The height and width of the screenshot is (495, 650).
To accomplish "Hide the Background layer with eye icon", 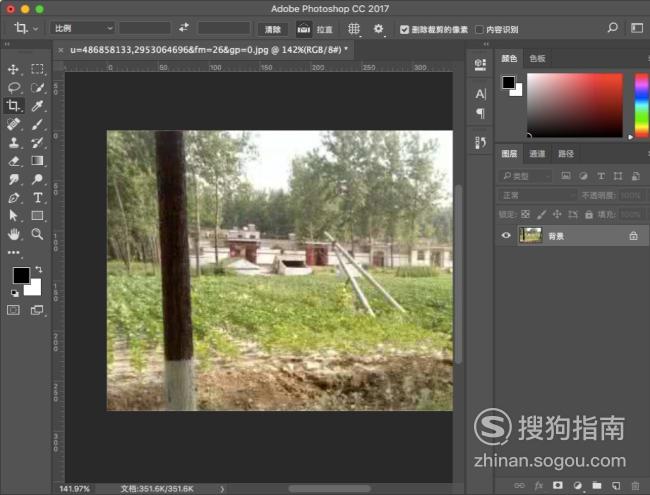I will tap(506, 235).
